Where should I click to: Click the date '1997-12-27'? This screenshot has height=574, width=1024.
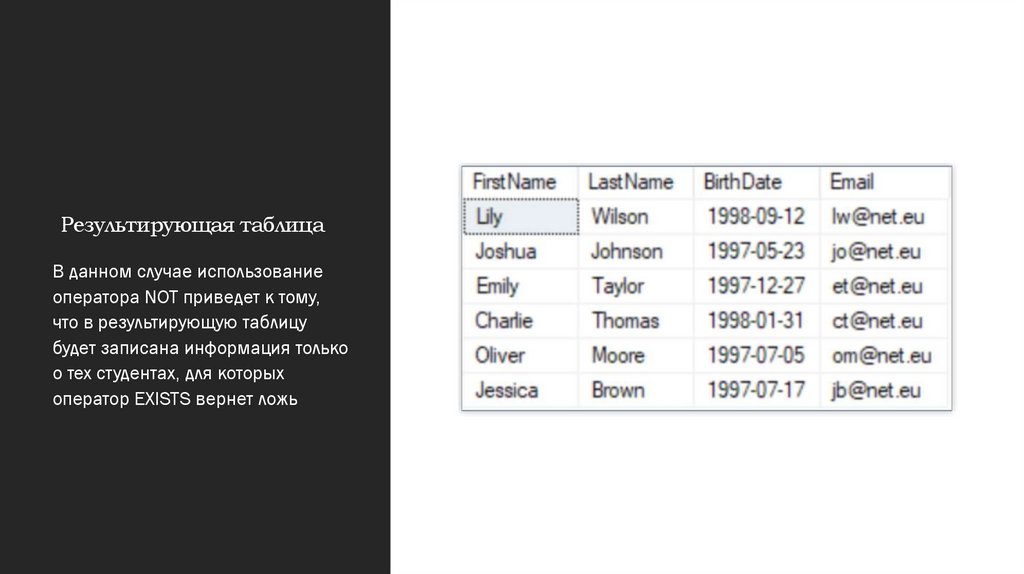tap(756, 286)
